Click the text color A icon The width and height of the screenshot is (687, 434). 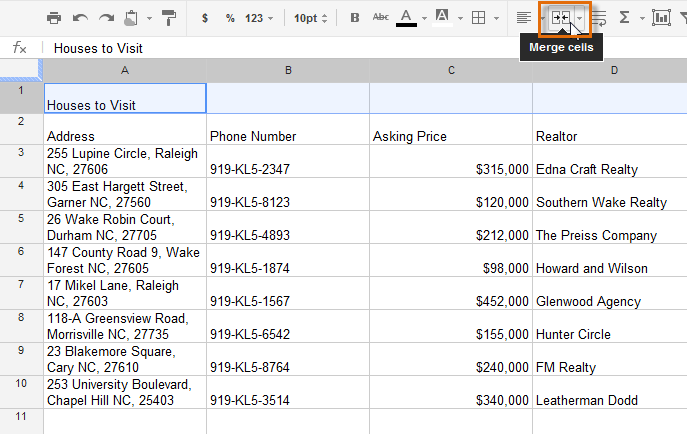click(406, 18)
